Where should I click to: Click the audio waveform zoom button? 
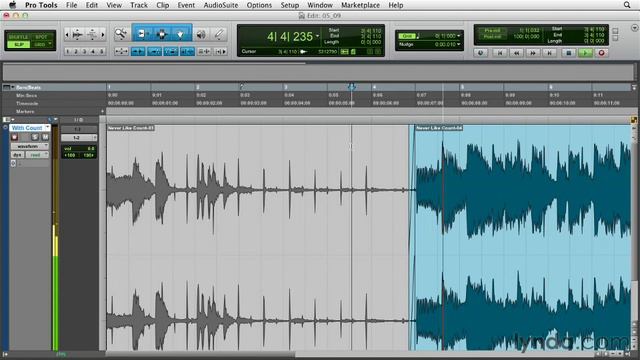(78, 35)
